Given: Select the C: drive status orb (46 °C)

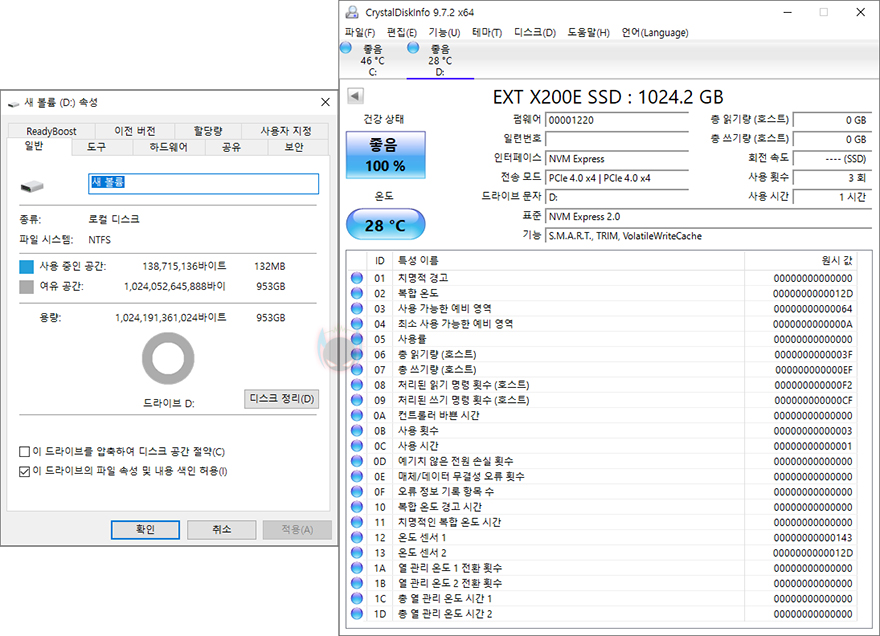Looking at the screenshot, I should pyautogui.click(x=346, y=48).
